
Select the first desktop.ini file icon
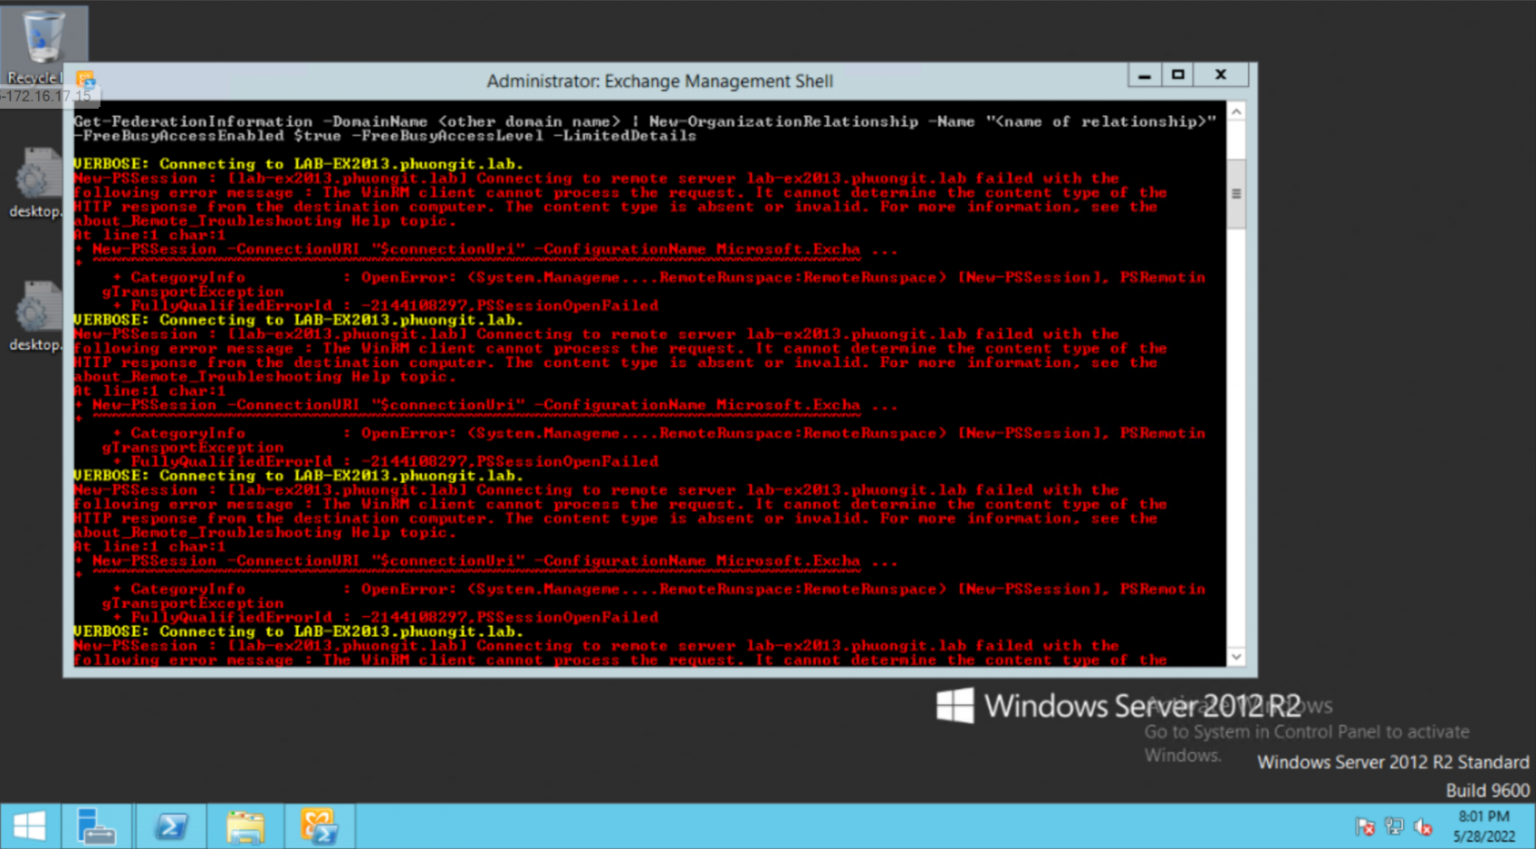pos(36,183)
